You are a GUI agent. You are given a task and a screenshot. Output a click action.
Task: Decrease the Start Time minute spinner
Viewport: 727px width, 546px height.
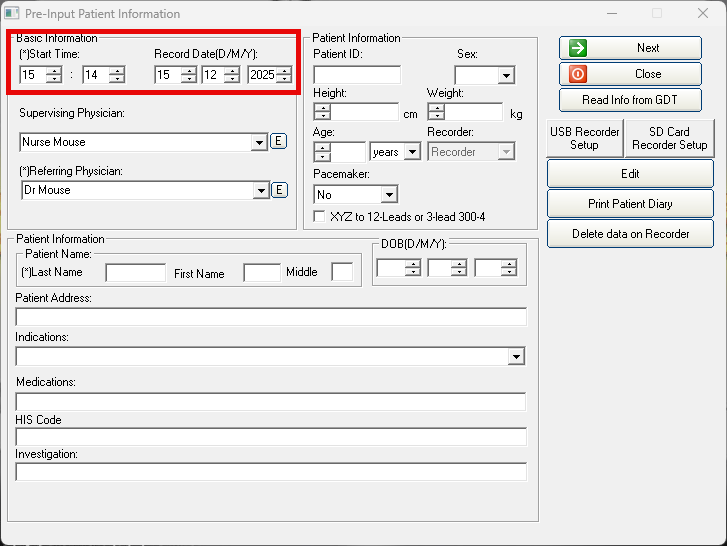coord(117,79)
